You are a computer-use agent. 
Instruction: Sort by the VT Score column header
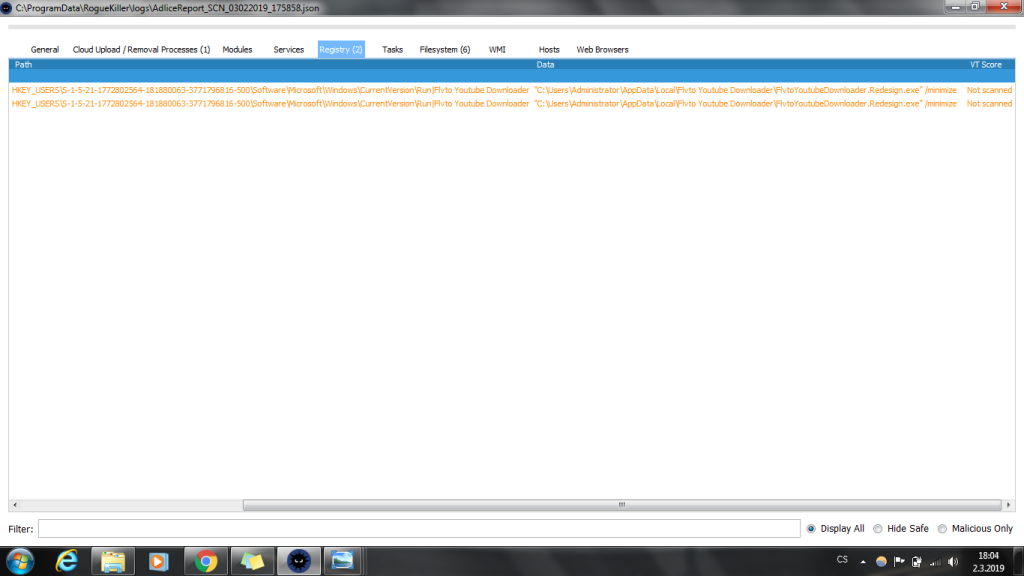click(985, 65)
